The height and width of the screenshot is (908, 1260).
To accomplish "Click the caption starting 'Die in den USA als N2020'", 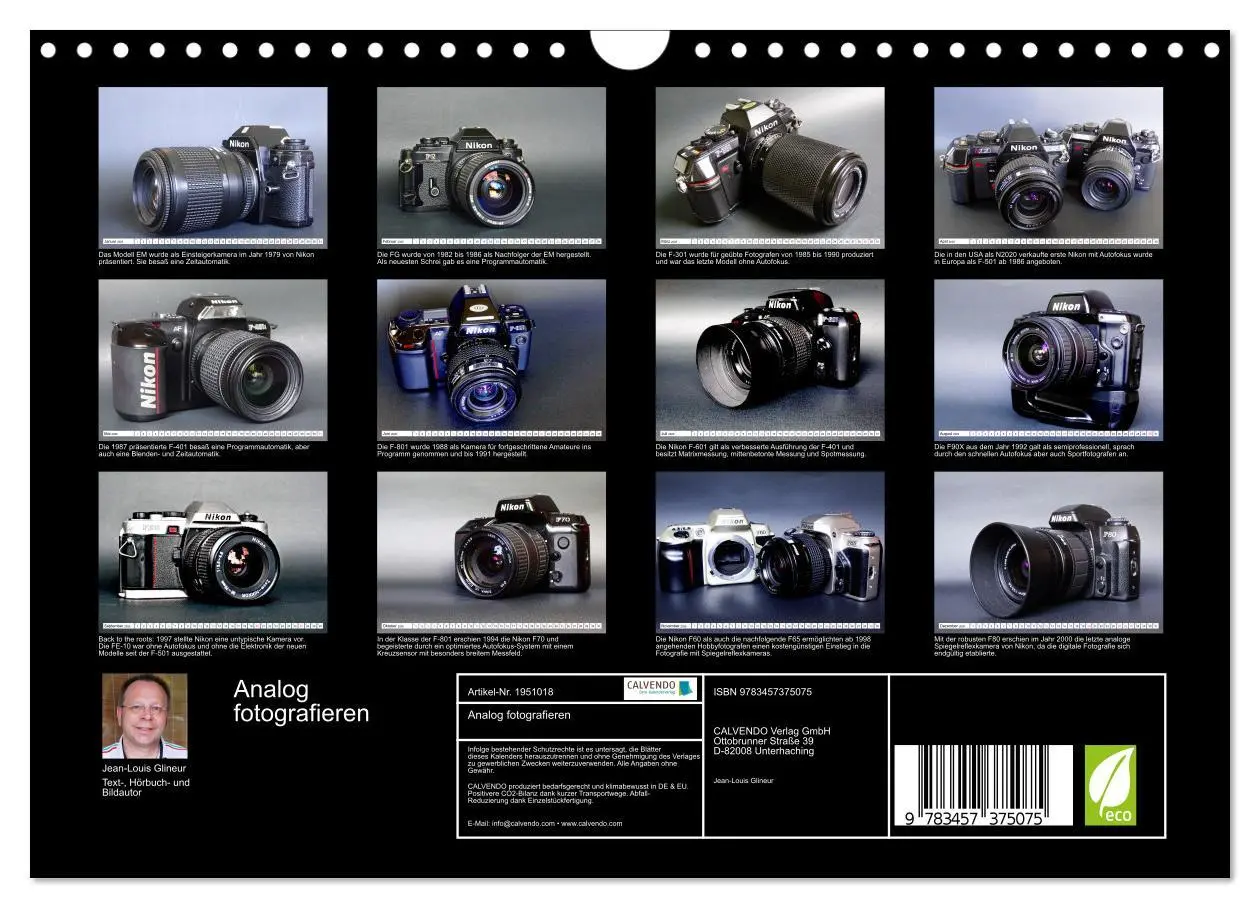I will (x=1043, y=258).
